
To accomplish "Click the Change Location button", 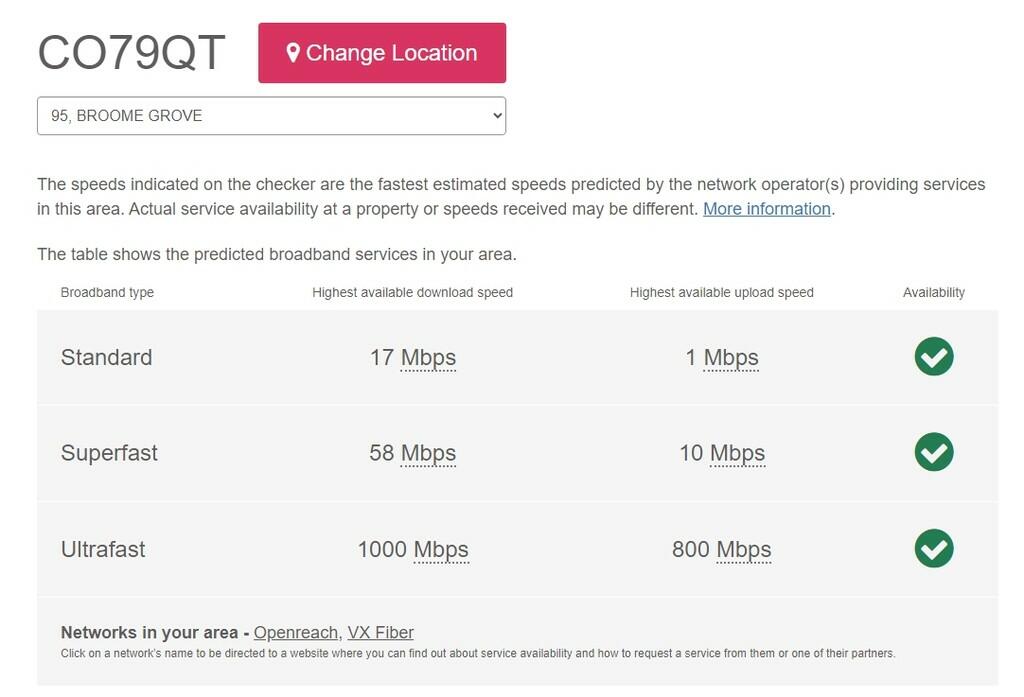I will tap(382, 52).
